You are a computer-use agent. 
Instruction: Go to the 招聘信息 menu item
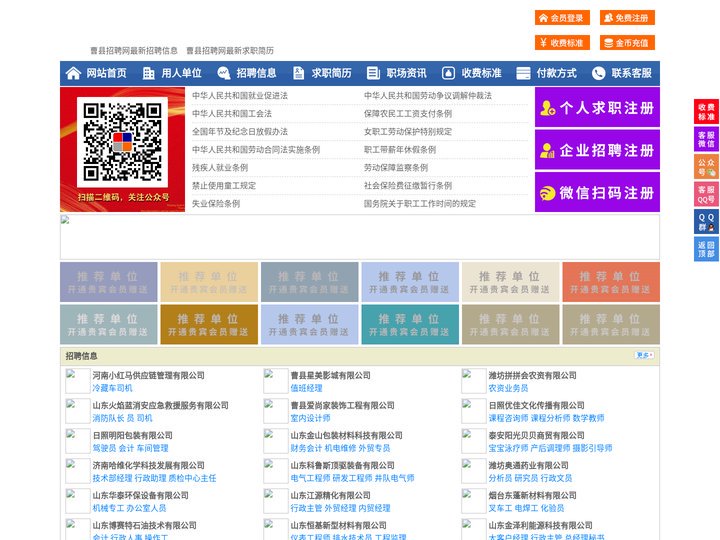pyautogui.click(x=256, y=73)
